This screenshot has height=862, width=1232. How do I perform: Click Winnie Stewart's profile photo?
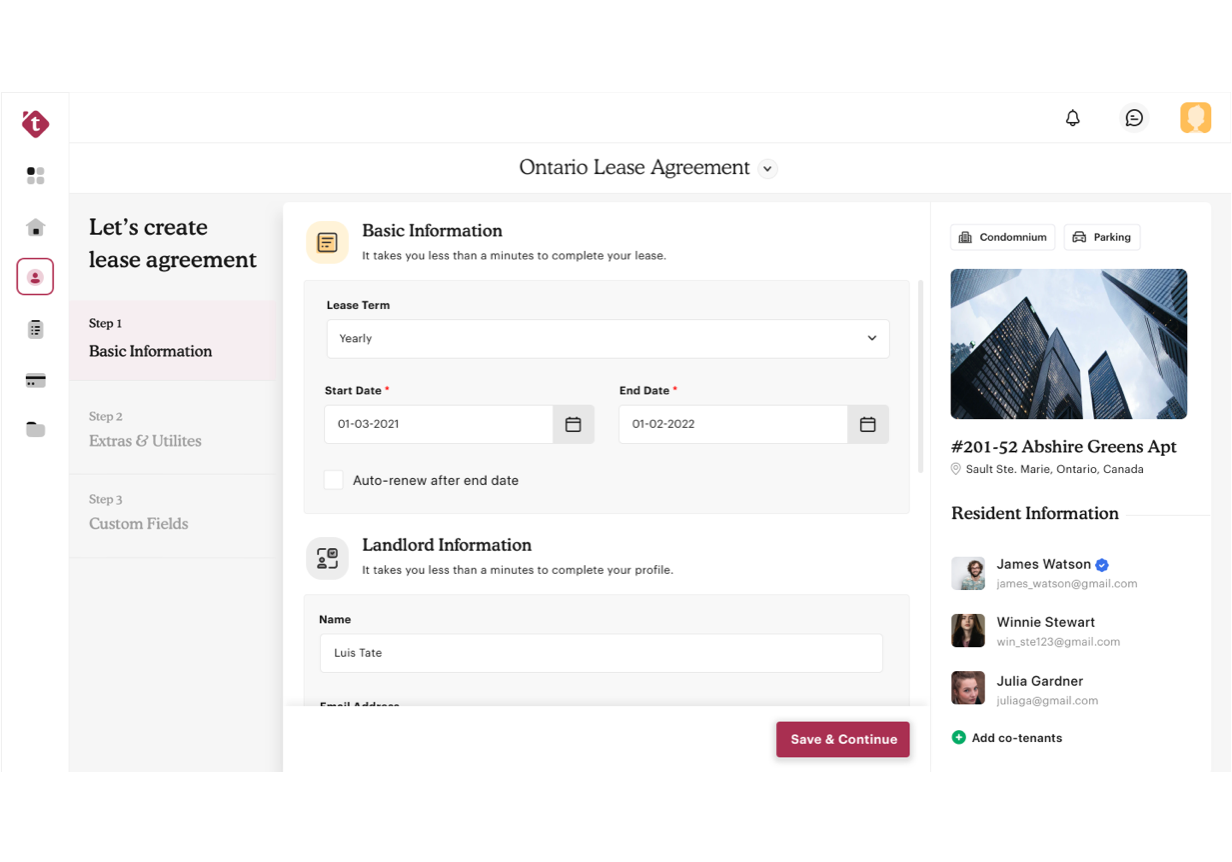(x=968, y=631)
